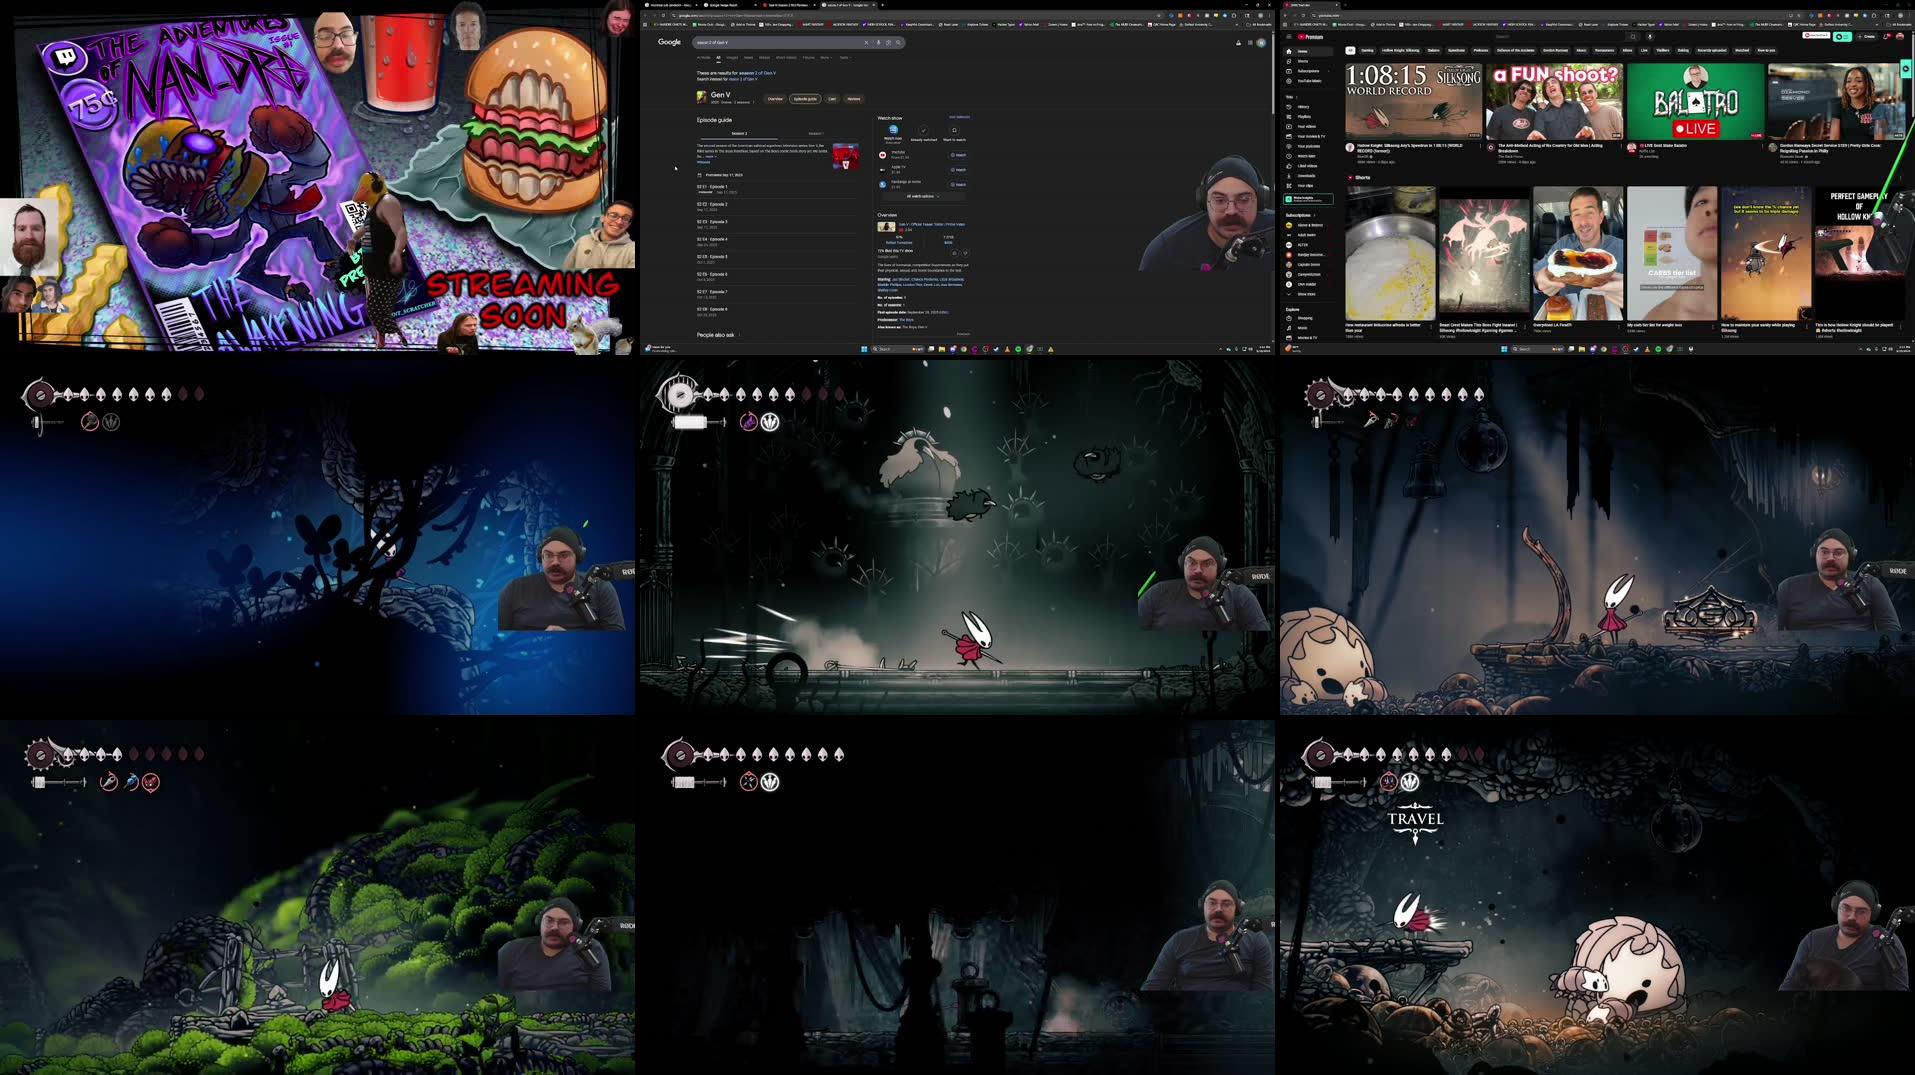The height and width of the screenshot is (1075, 1915).
Task: Open Liked videos in YouTube sidebar
Action: [x=1308, y=166]
